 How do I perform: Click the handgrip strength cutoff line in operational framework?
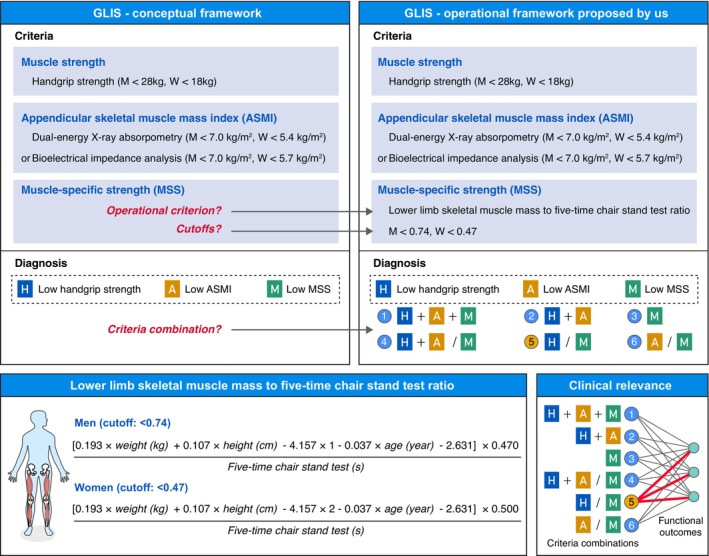(481, 81)
